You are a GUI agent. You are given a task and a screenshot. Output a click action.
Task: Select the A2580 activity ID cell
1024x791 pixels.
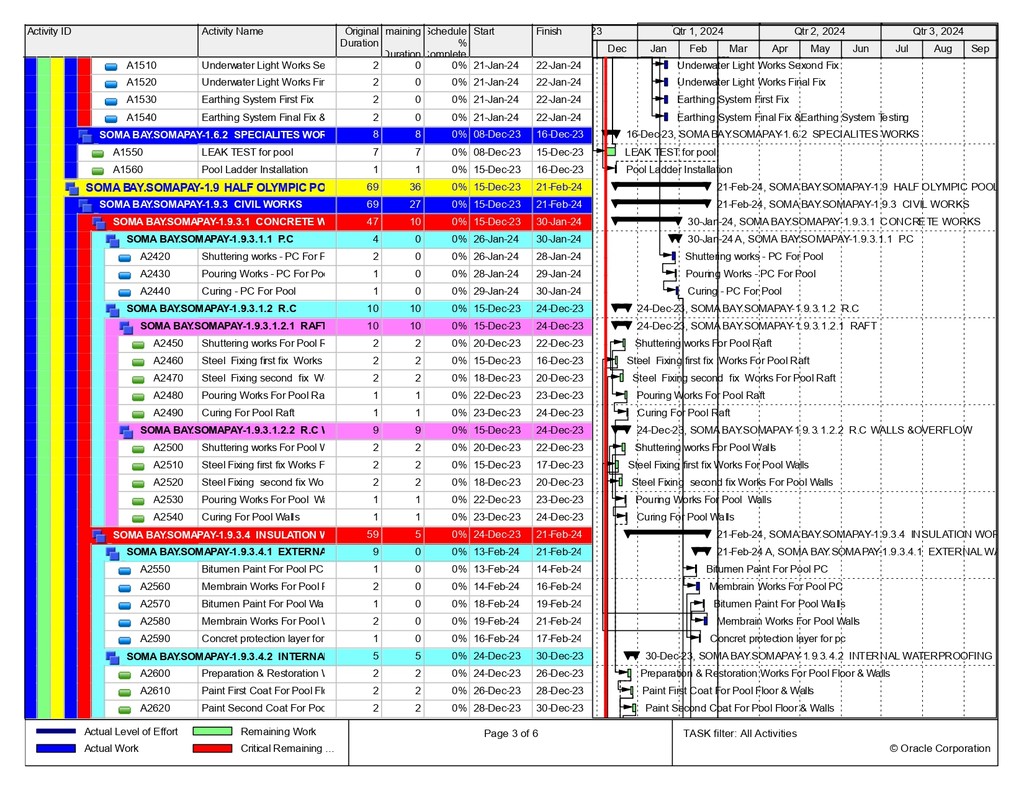[155, 622]
